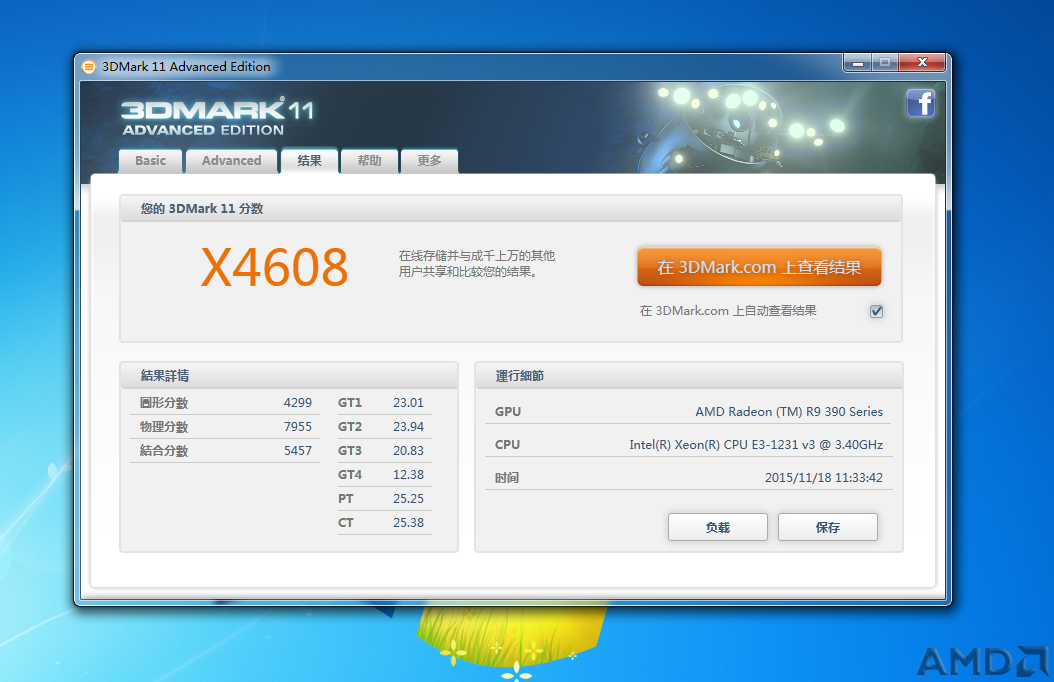This screenshot has height=682, width=1054.
Task: Close the 3DMark 11 window
Action: (x=922, y=62)
